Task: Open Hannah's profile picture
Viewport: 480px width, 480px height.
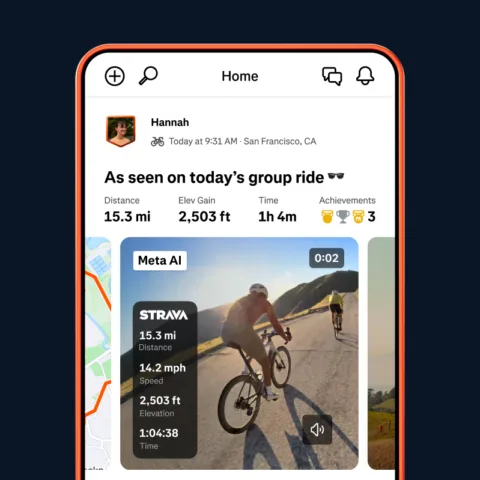Action: click(121, 131)
